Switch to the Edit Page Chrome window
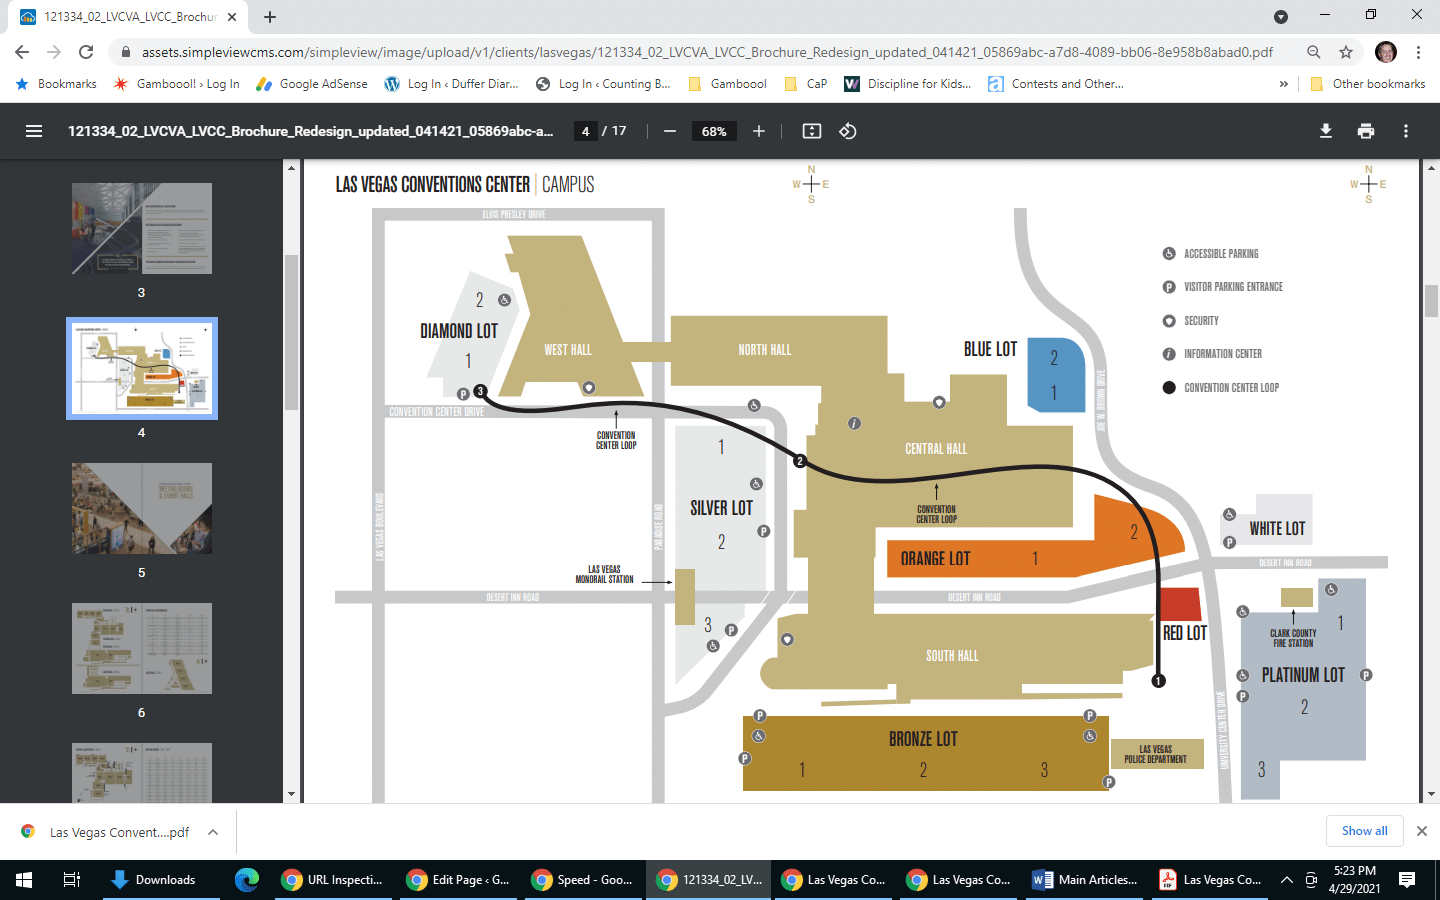This screenshot has height=900, width=1440. [x=460, y=880]
